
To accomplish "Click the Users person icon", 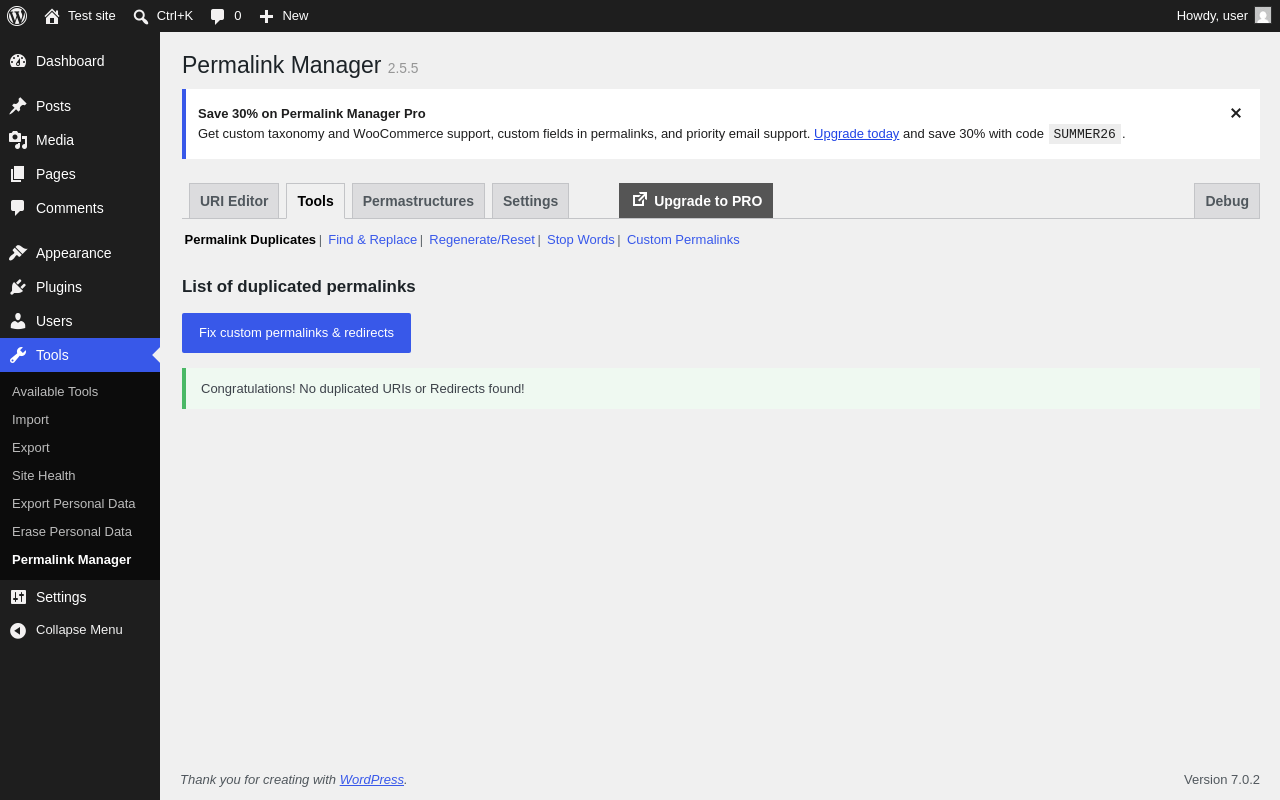I will (18, 321).
